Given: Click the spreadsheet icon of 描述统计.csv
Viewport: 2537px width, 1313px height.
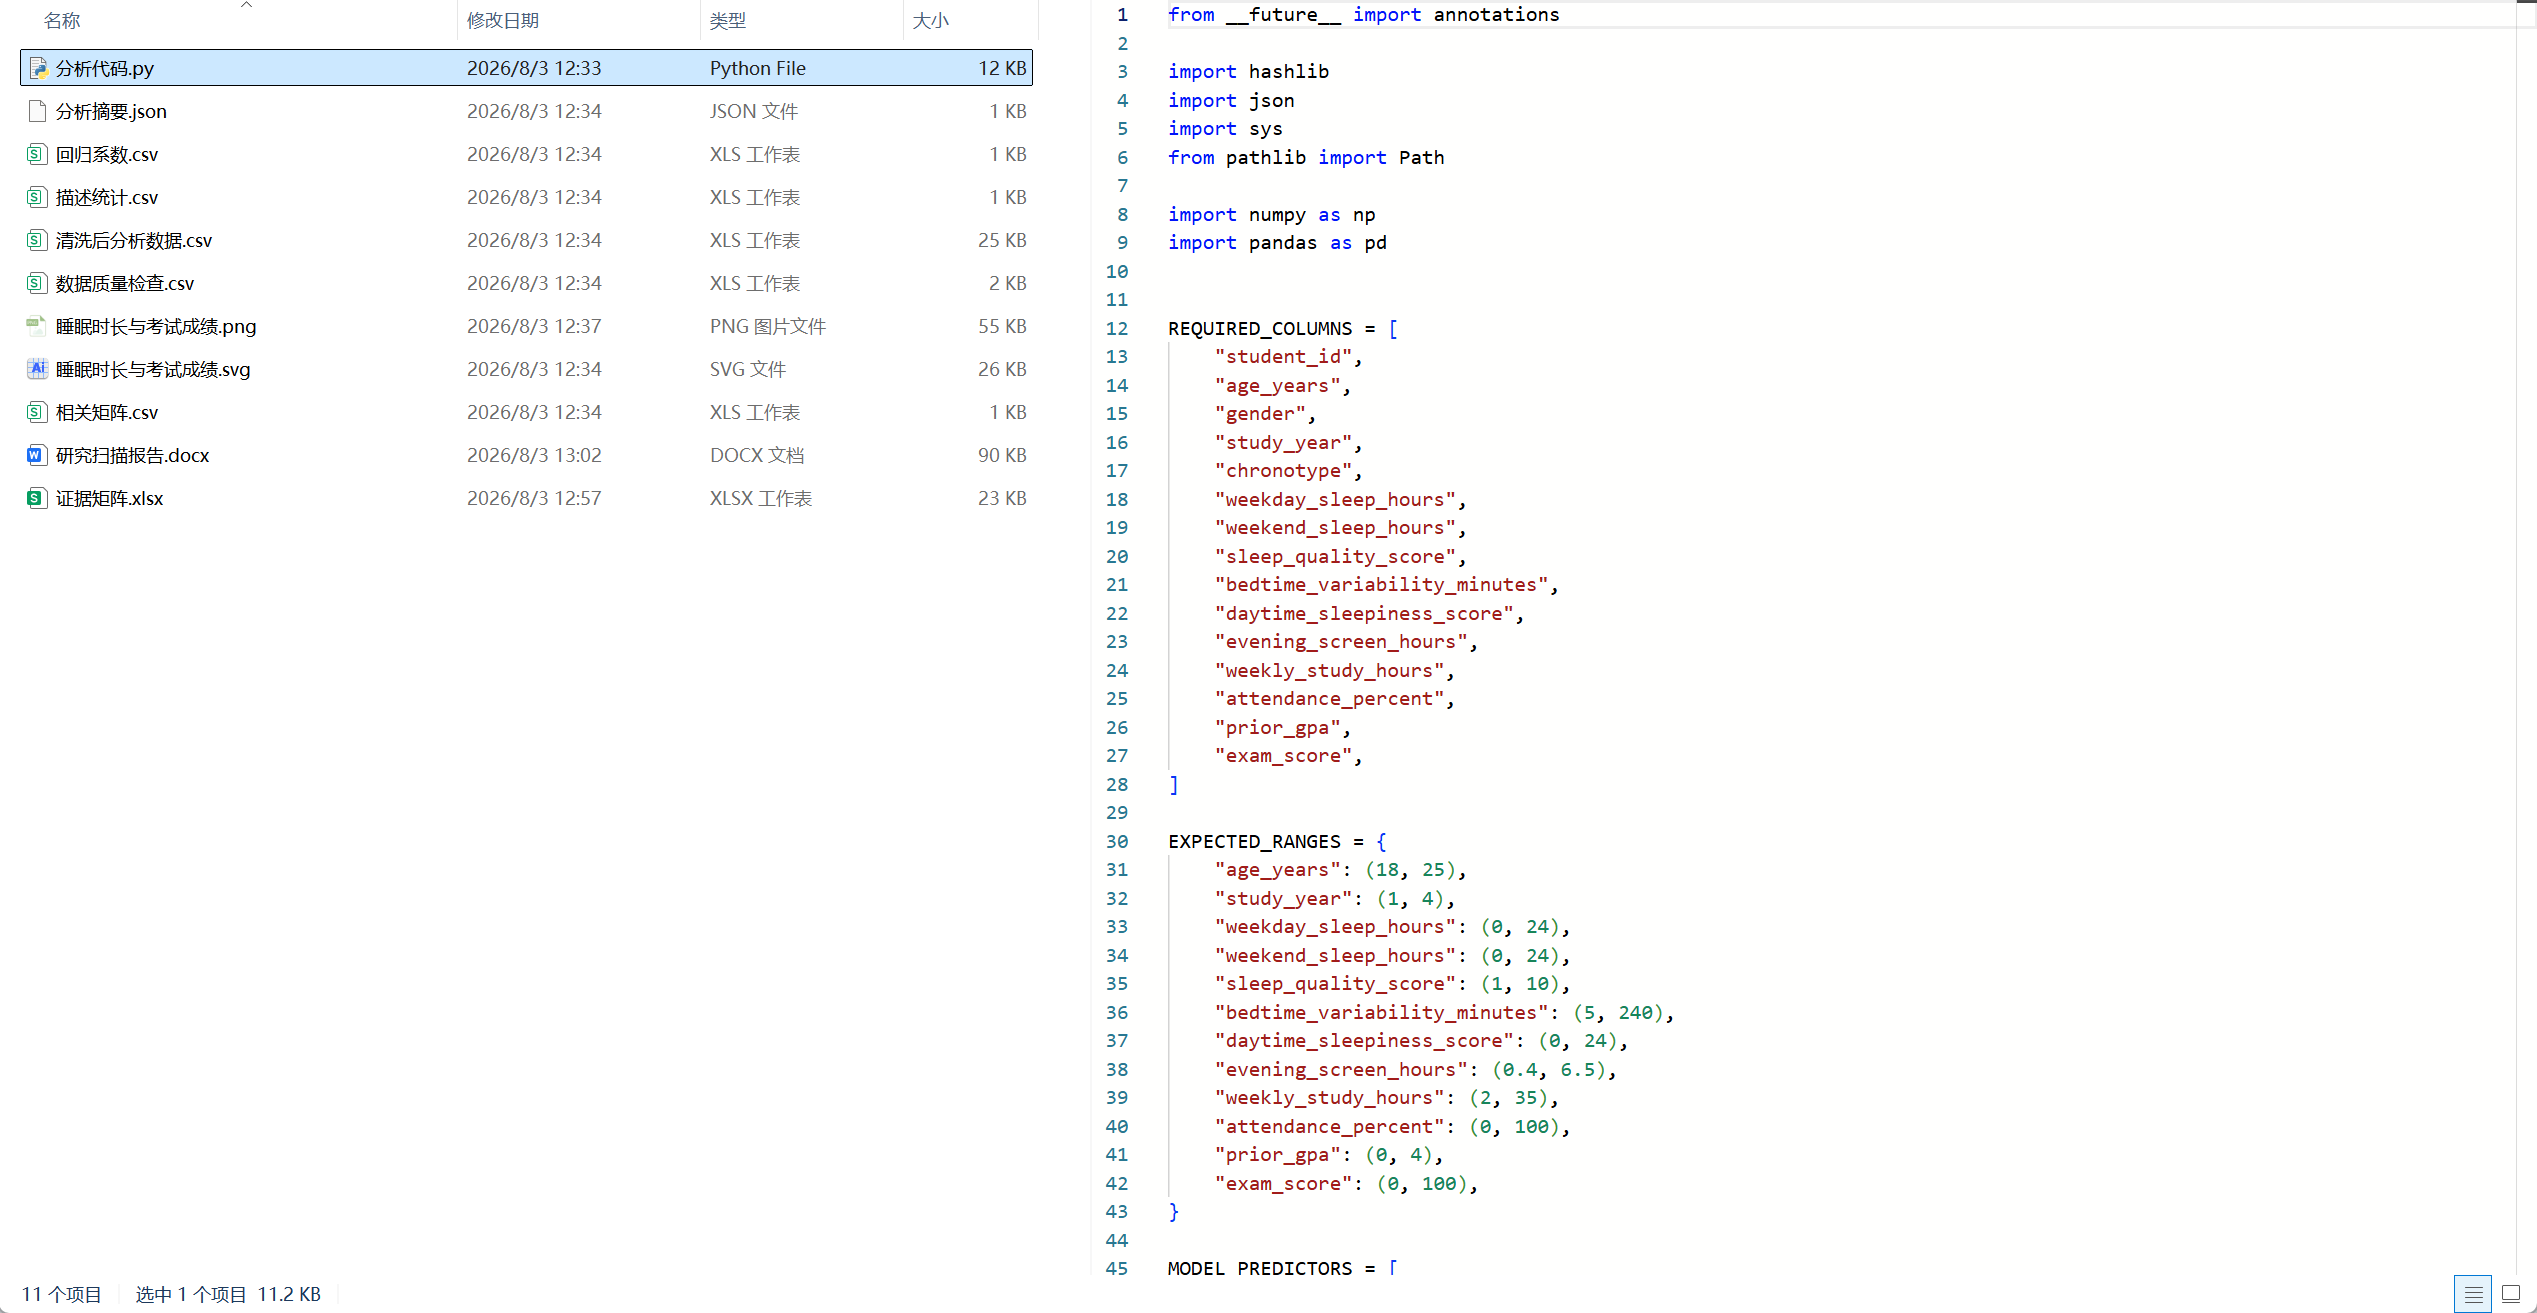Looking at the screenshot, I should (x=37, y=197).
